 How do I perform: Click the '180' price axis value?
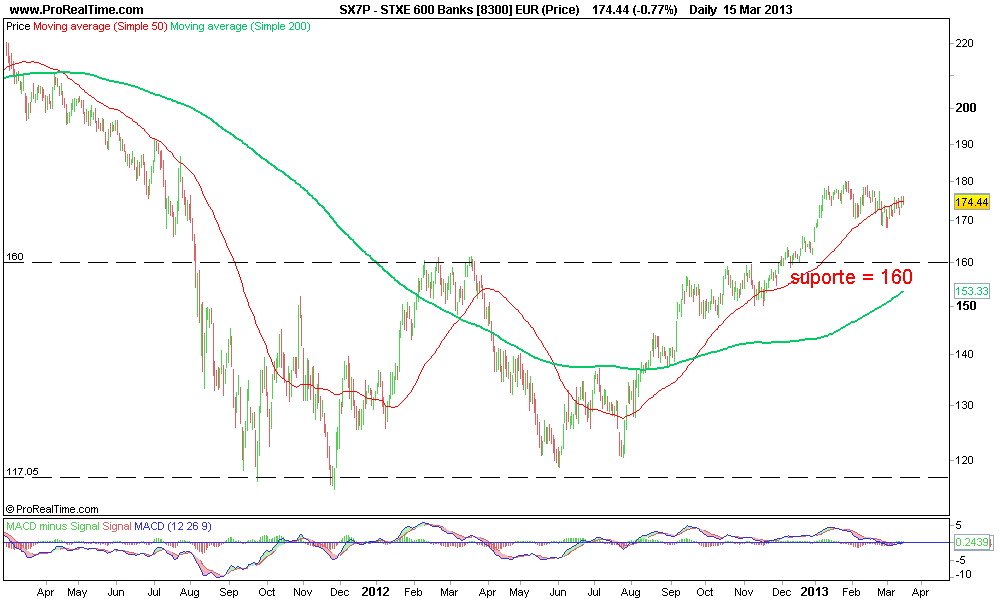964,181
